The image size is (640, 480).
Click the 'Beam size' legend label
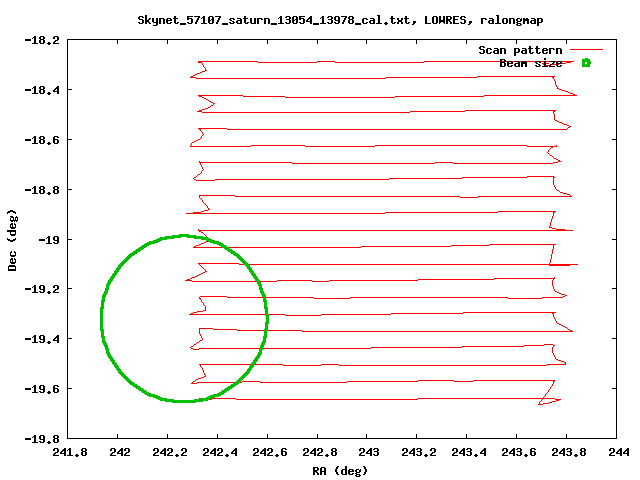(531, 63)
